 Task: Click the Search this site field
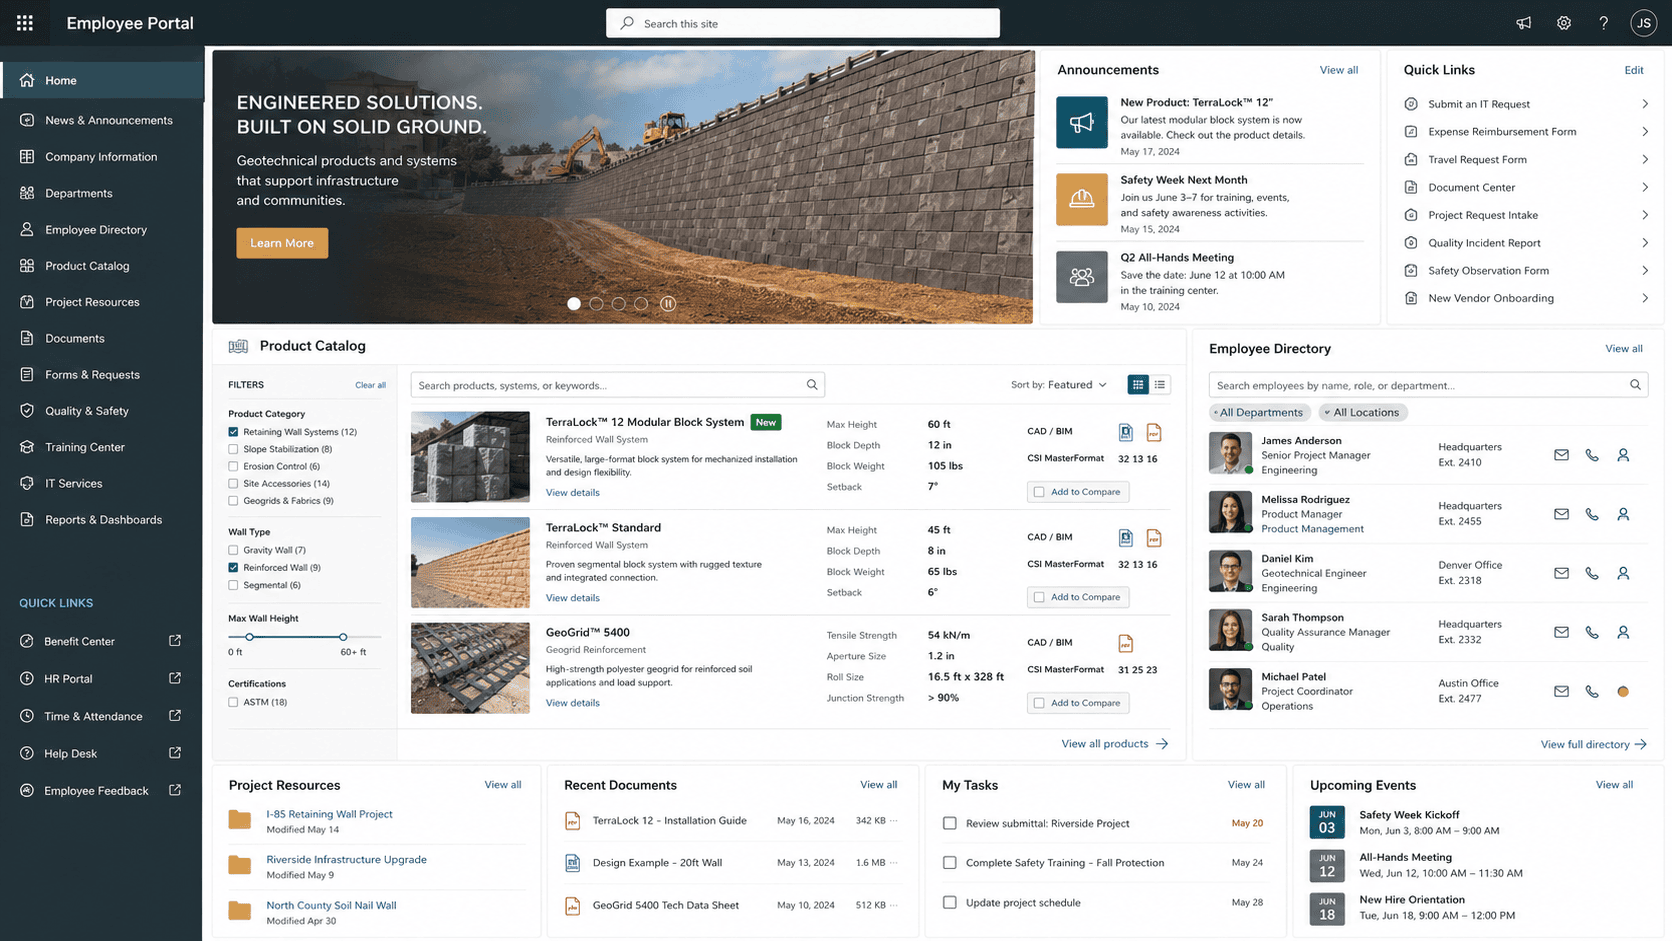tap(803, 23)
